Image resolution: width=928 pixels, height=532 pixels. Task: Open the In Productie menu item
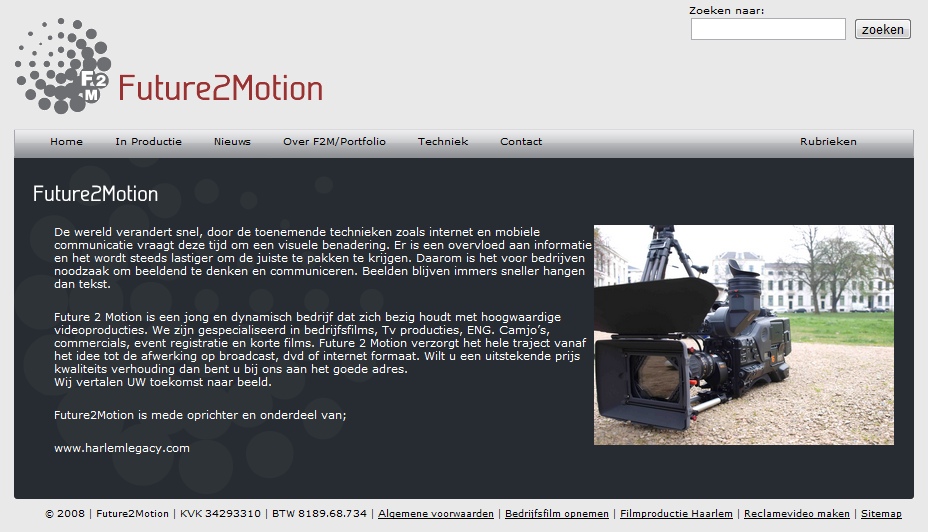point(149,141)
